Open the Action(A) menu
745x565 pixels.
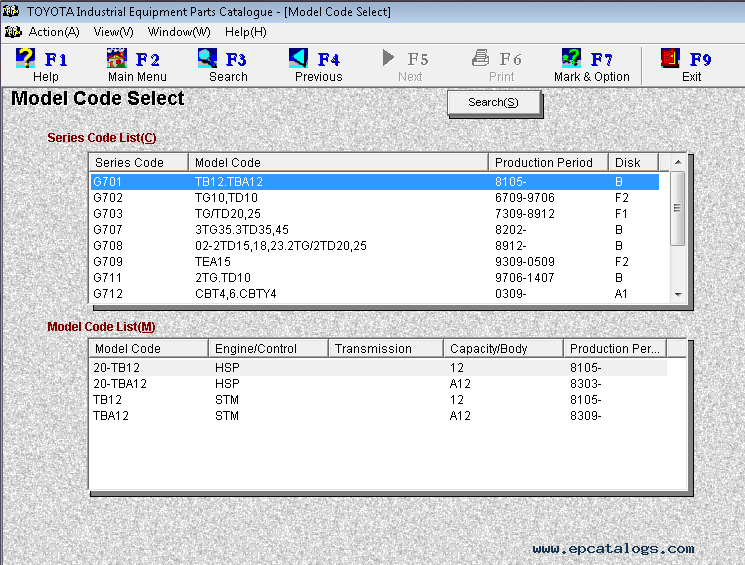coord(54,32)
